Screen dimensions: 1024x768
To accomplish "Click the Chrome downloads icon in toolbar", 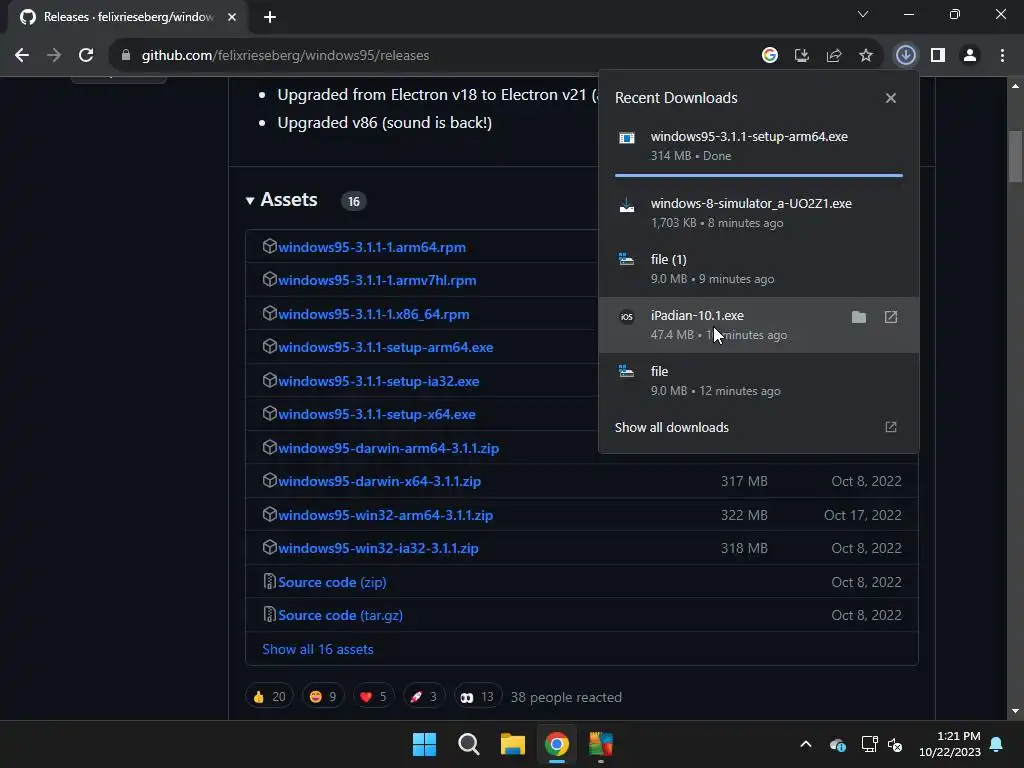I will [905, 55].
